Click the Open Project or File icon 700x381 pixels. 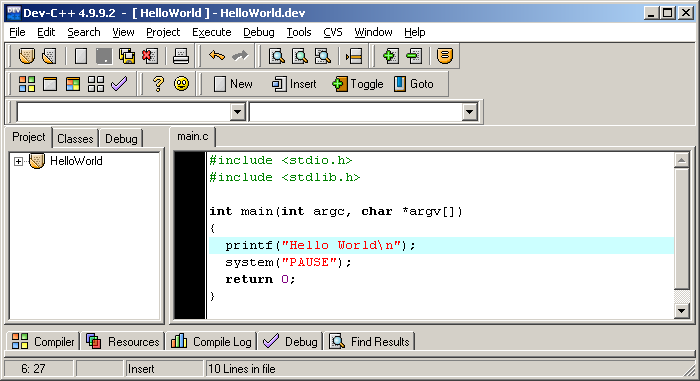49,56
